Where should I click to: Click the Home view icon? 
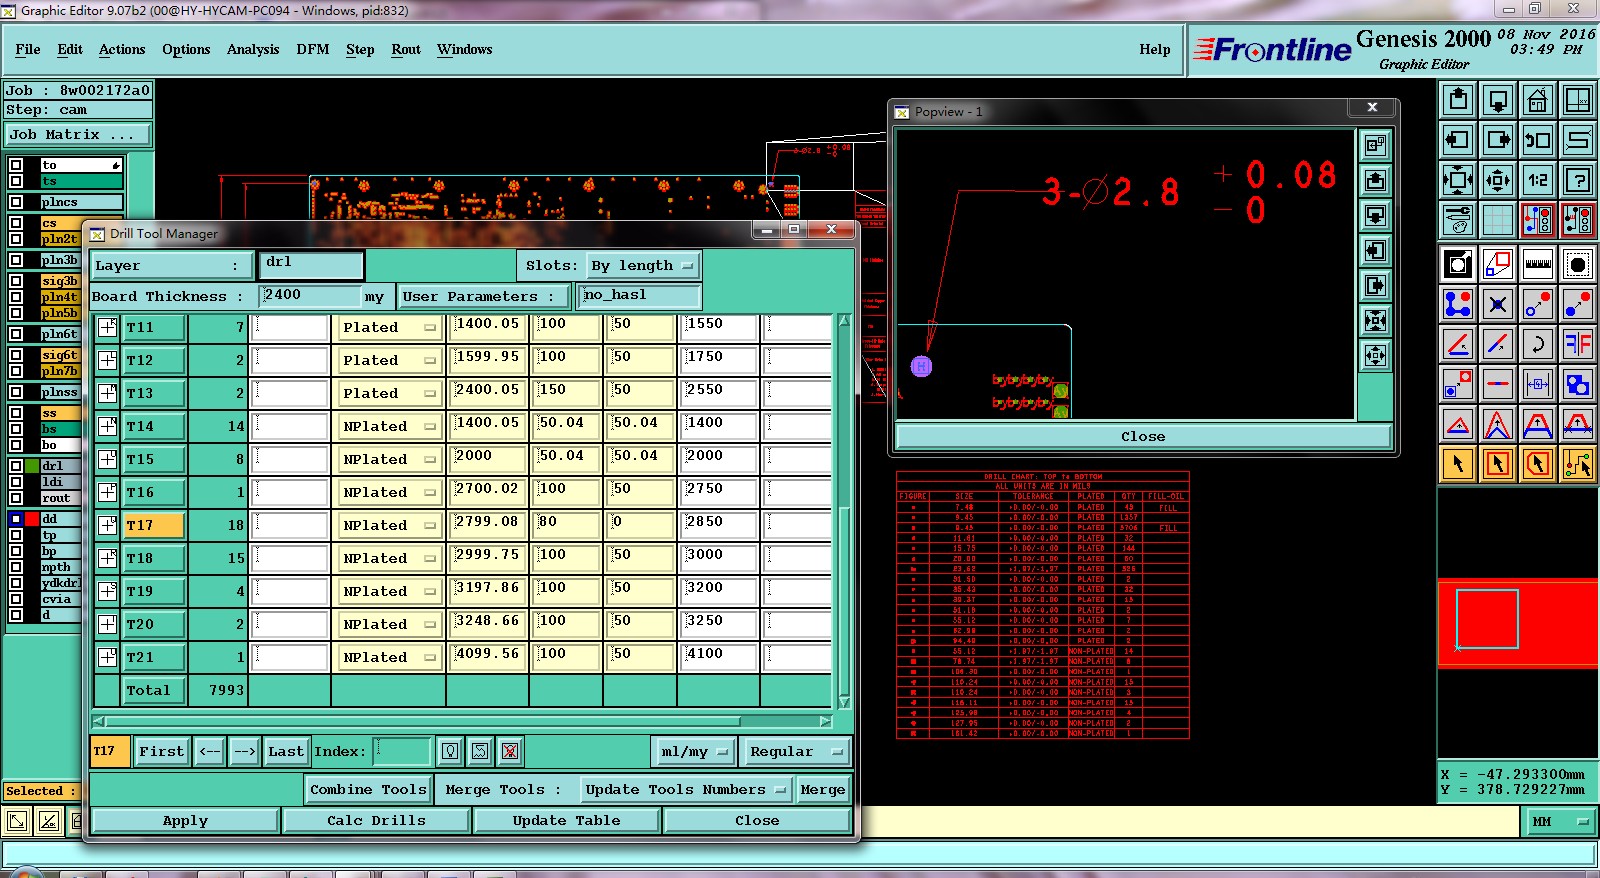pyautogui.click(x=1537, y=100)
